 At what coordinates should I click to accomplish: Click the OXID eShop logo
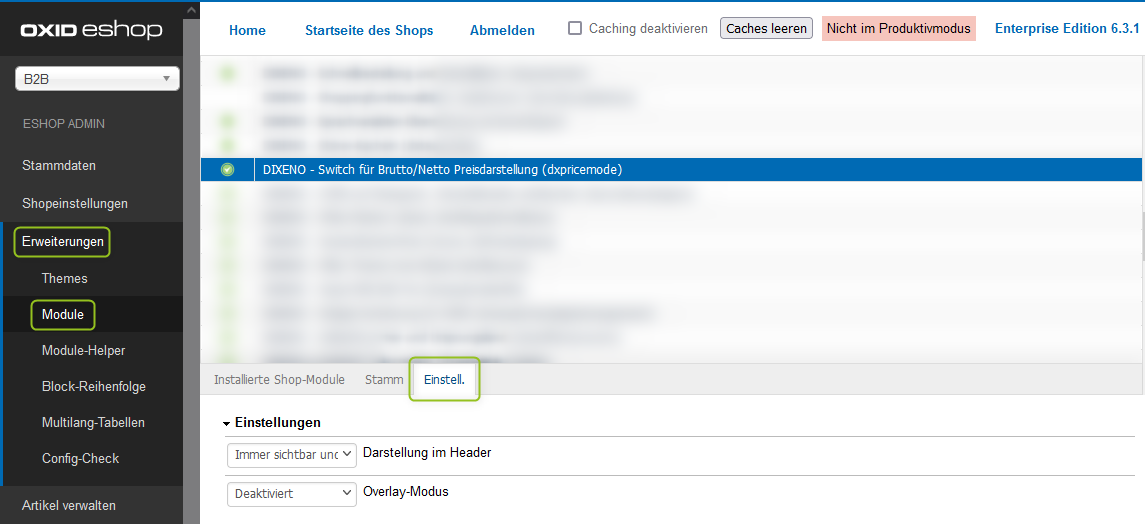coord(91,30)
